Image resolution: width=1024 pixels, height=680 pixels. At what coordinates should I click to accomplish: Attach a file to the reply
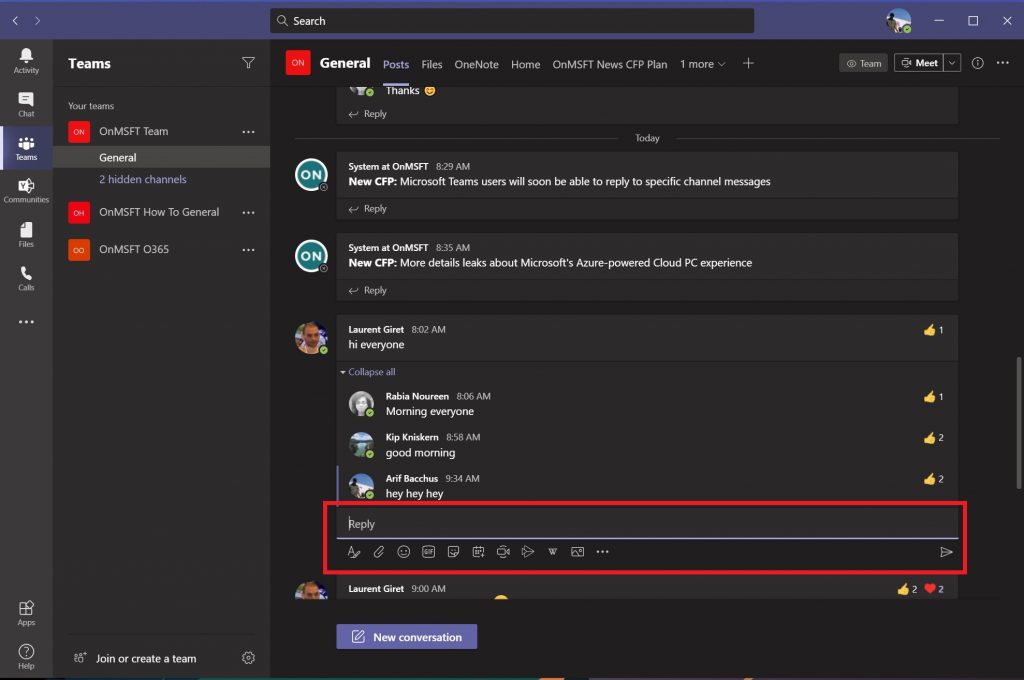(x=379, y=552)
